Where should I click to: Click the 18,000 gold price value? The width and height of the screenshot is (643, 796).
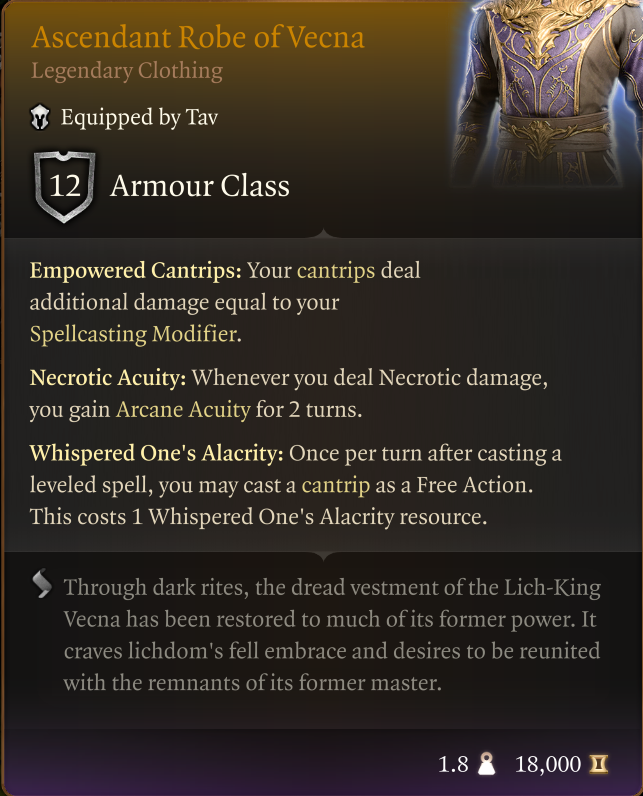(x=548, y=765)
